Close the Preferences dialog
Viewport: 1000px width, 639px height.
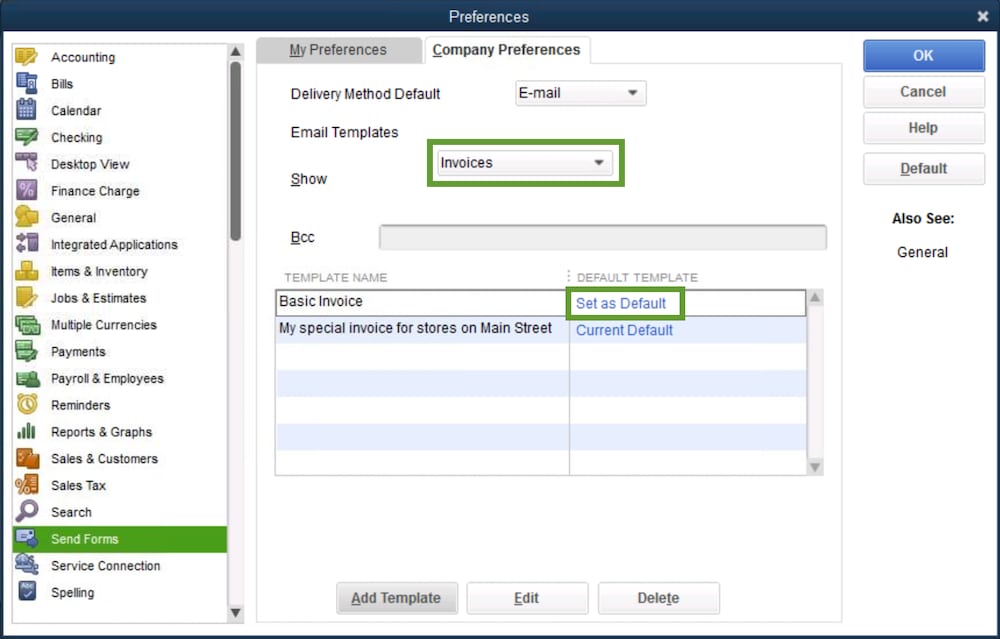983,17
